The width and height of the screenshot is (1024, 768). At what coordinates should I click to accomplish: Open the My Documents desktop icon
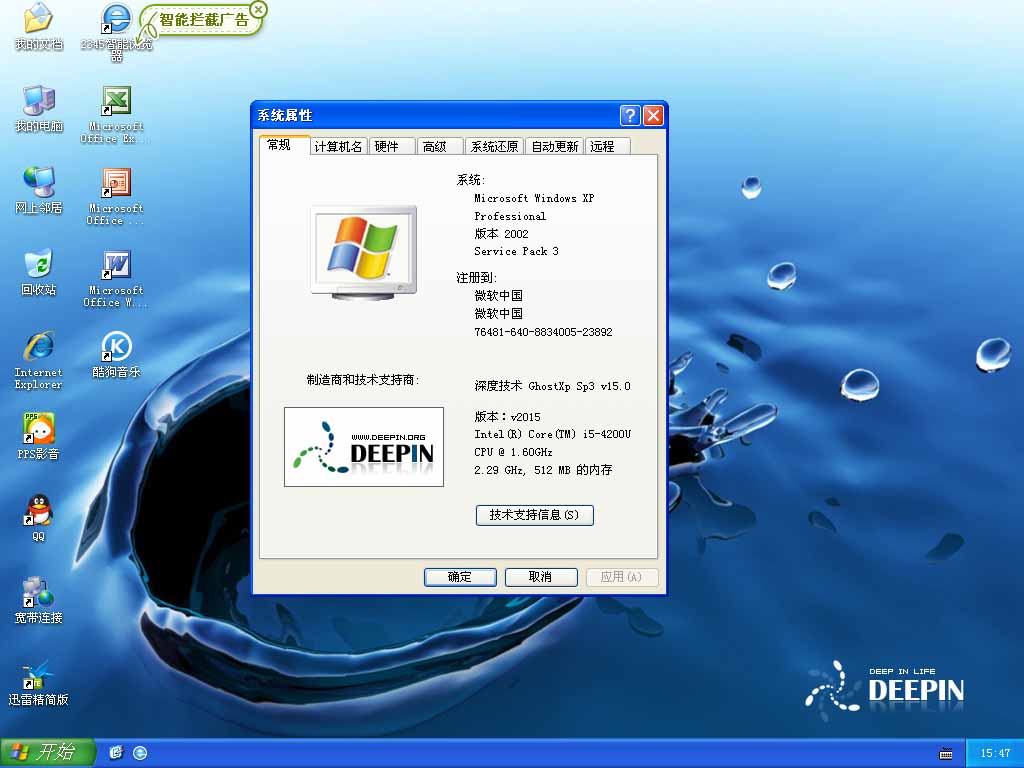coord(39,27)
